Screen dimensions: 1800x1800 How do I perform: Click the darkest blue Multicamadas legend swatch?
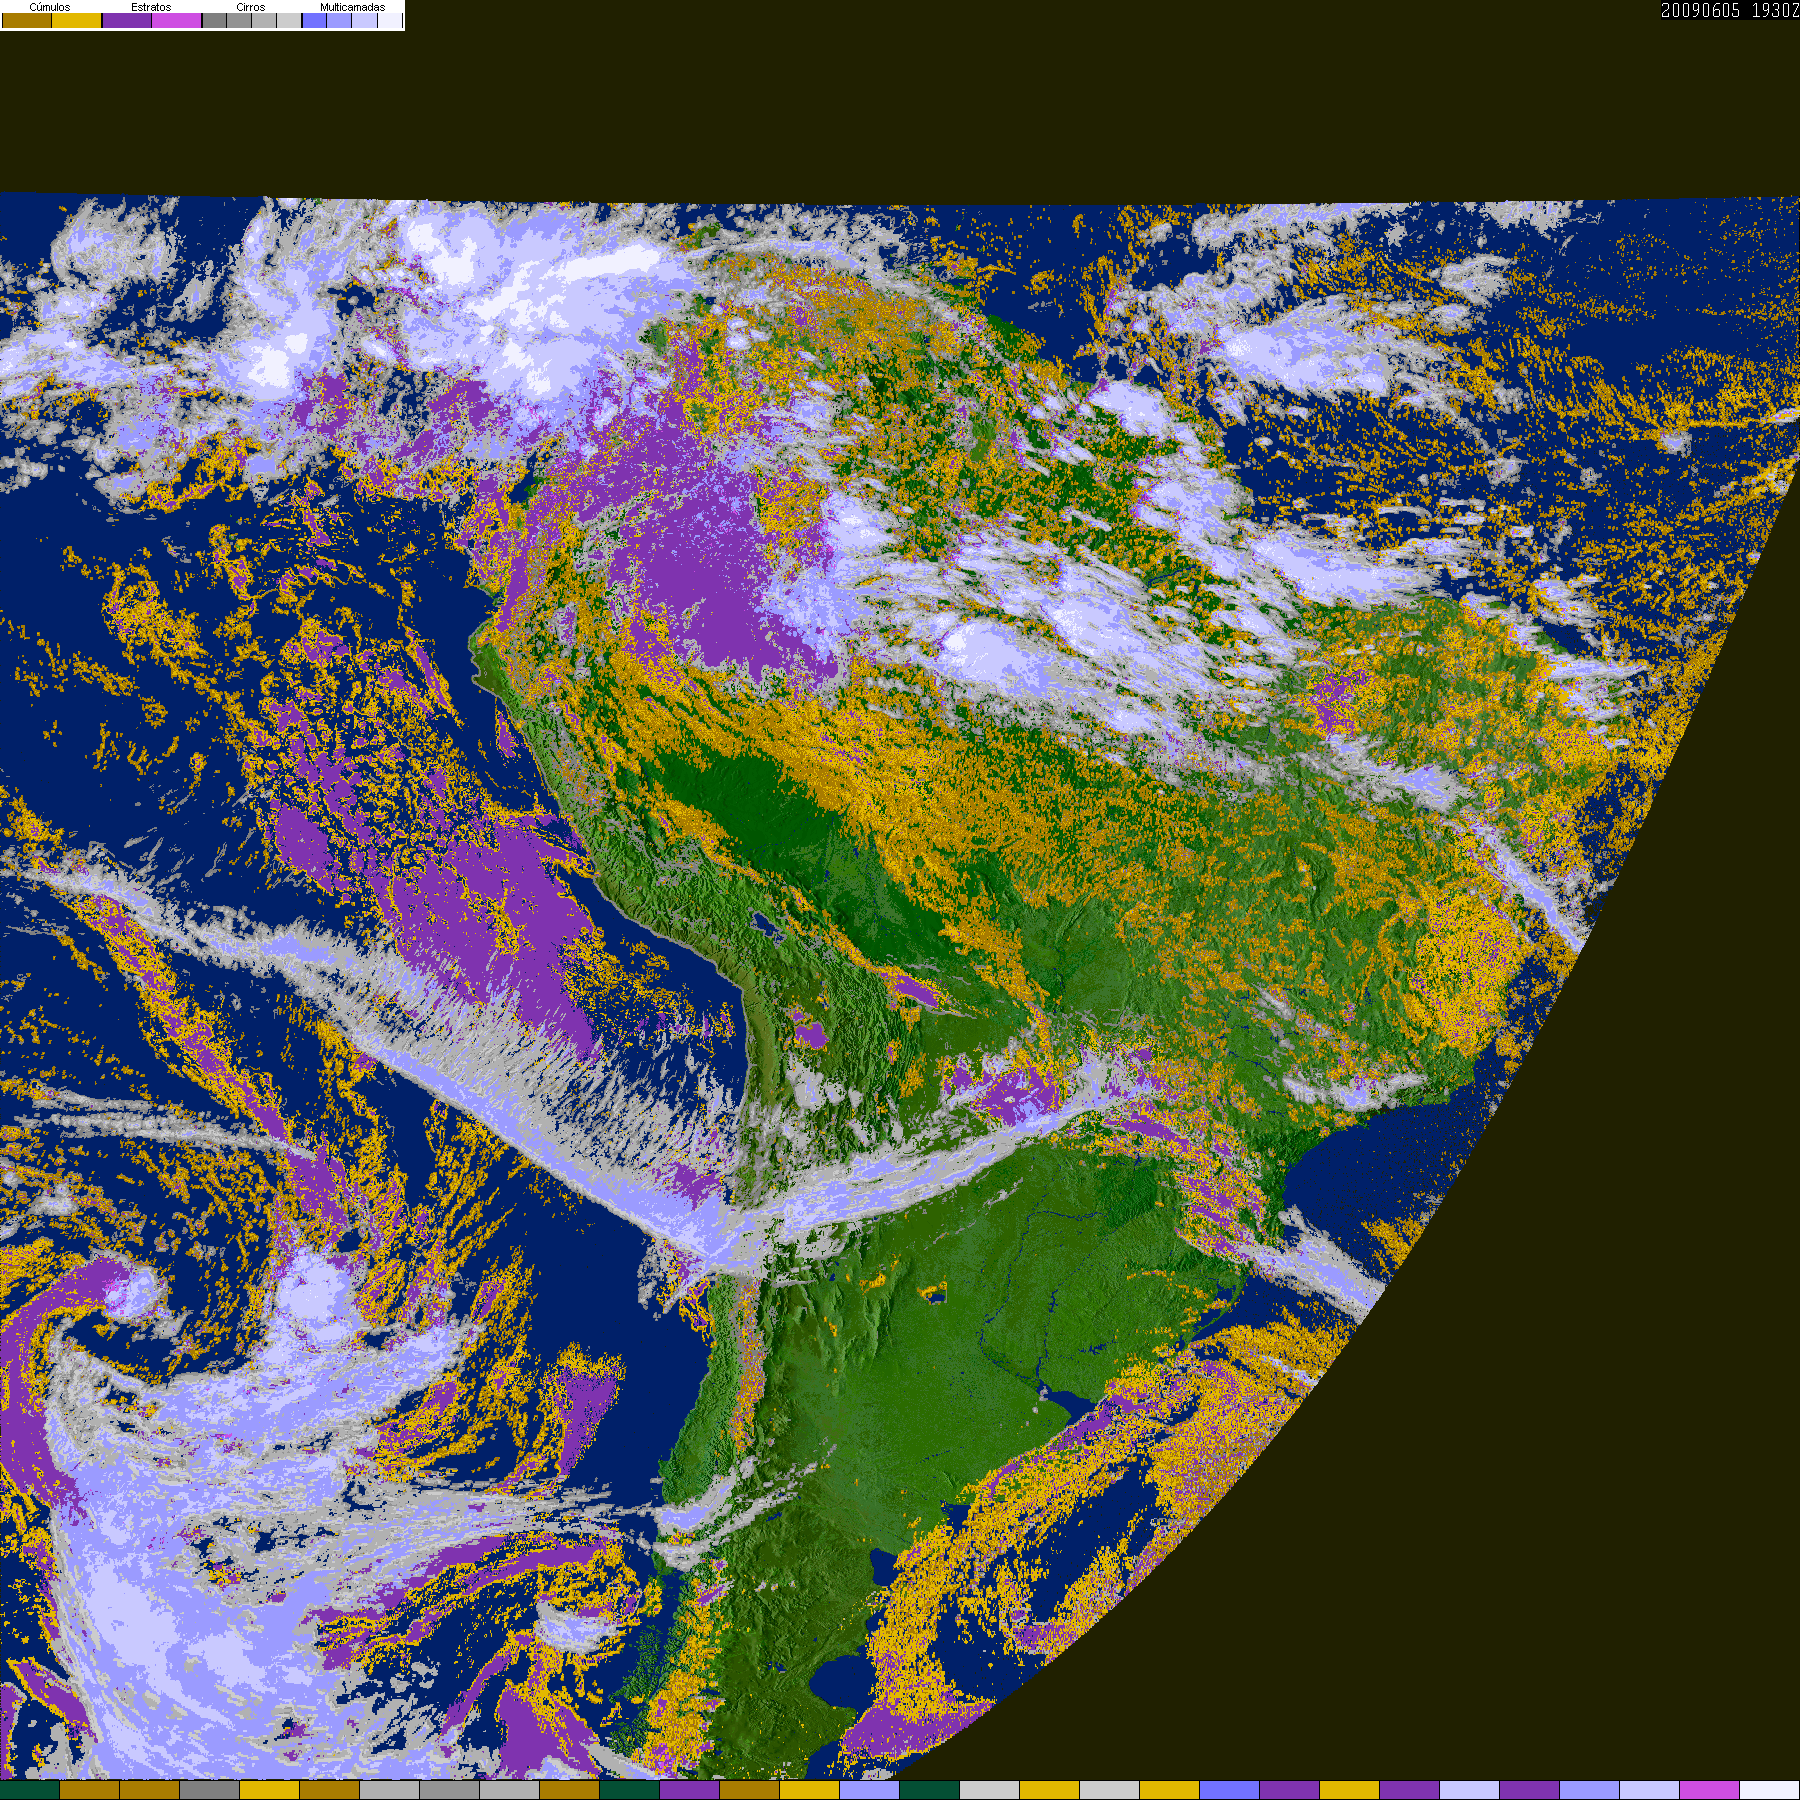click(315, 20)
